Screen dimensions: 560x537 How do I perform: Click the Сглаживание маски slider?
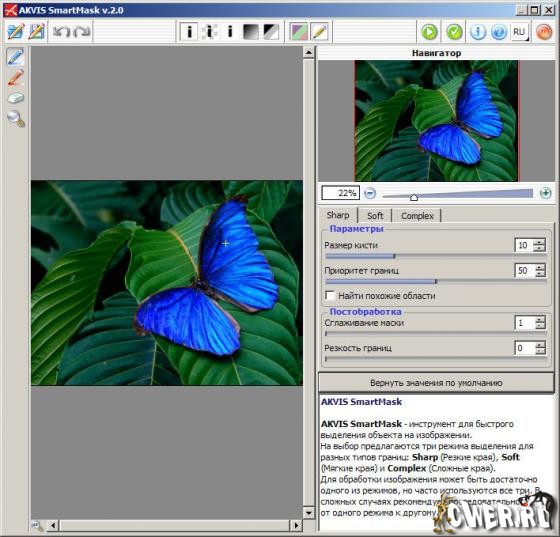click(x=436, y=333)
